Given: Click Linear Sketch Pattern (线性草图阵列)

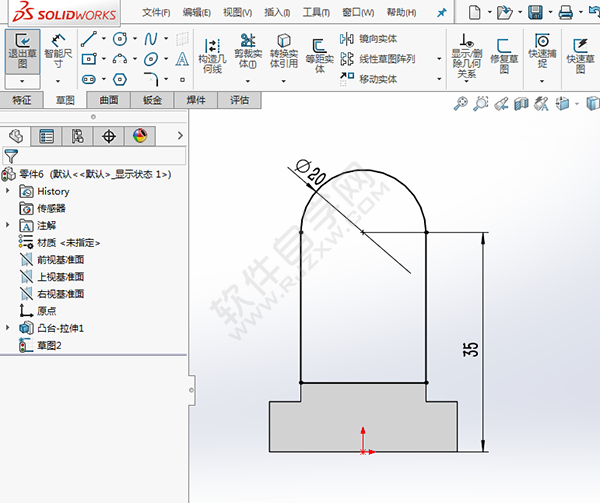Looking at the screenshot, I should [377, 59].
